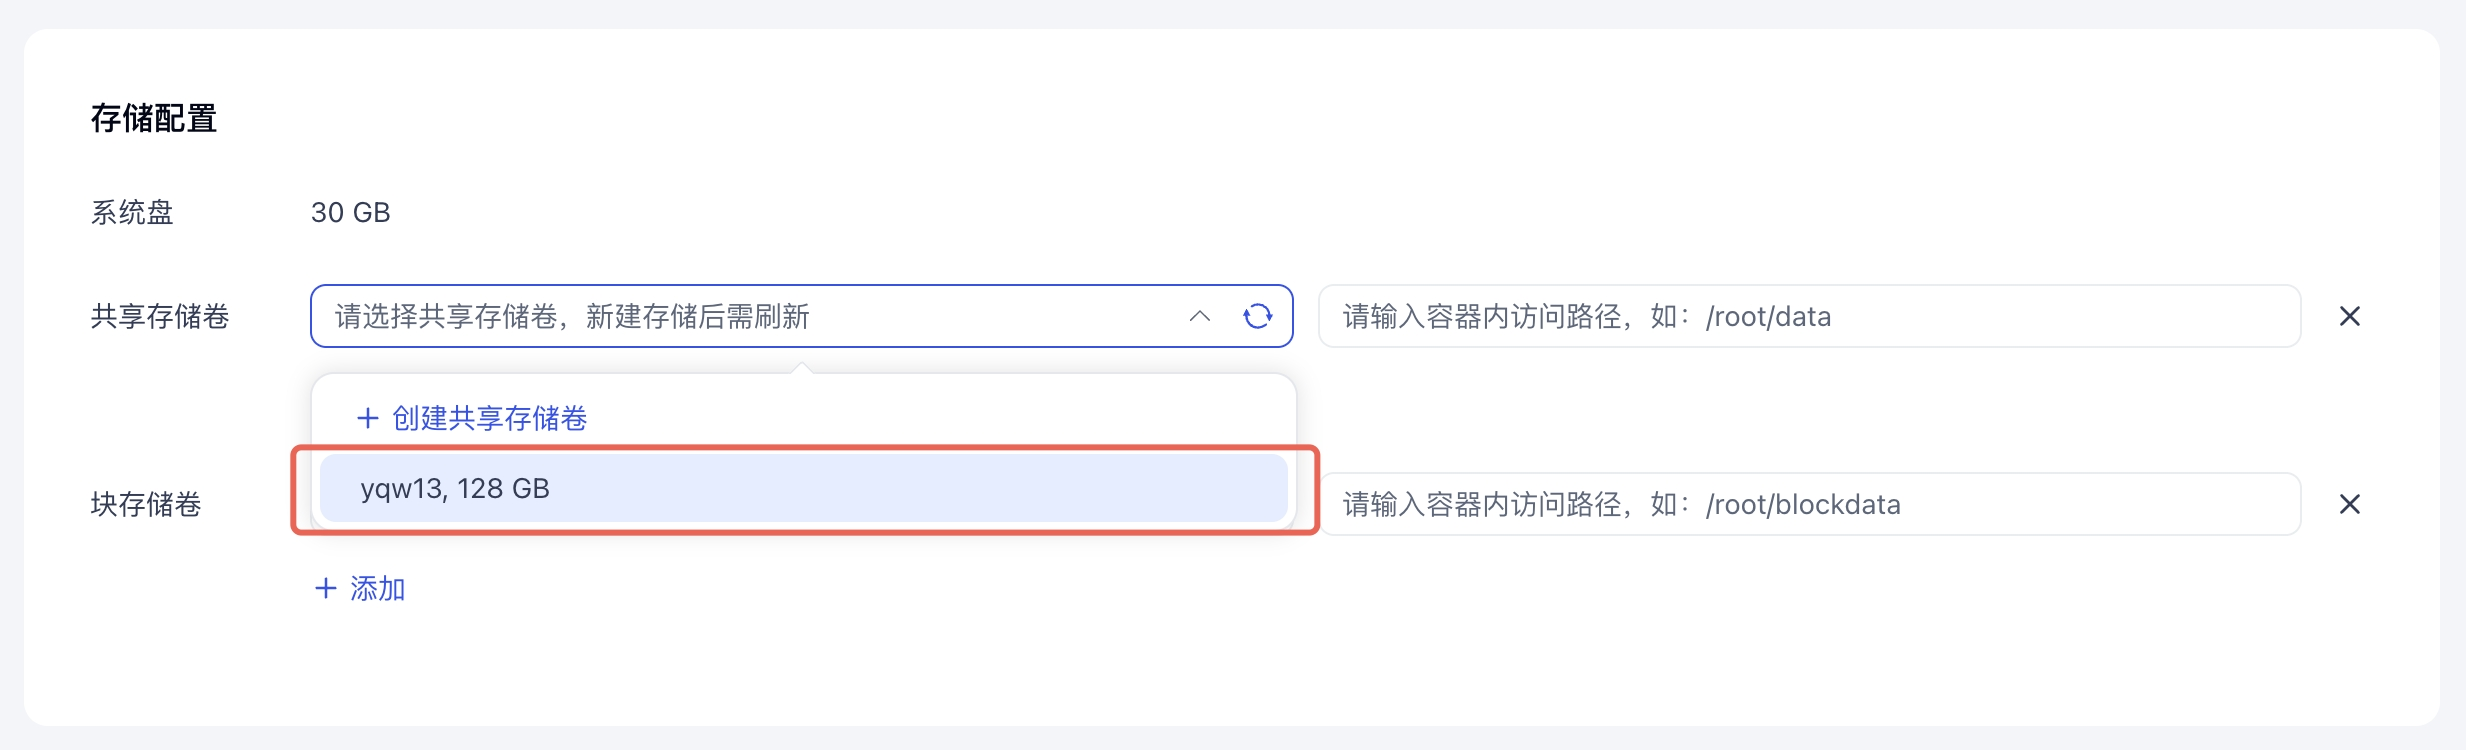Click the 共享存储卷 field label
The height and width of the screenshot is (750, 2466).
coord(160,316)
